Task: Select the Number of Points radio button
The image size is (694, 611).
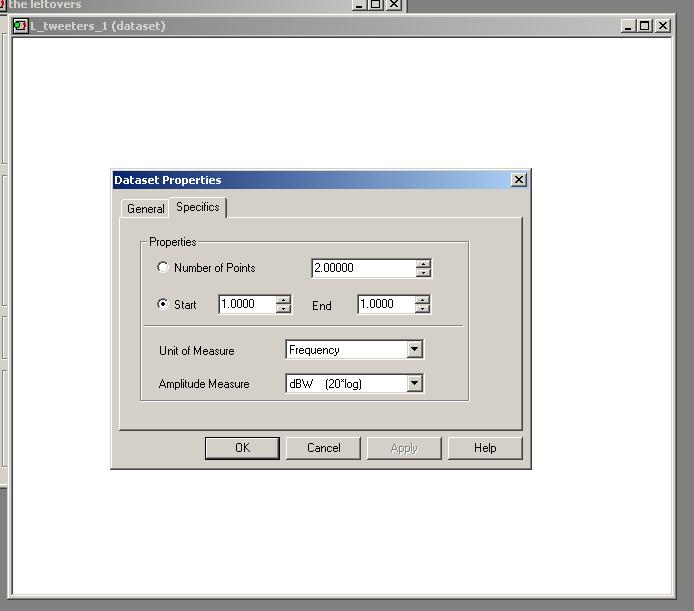Action: coord(163,267)
